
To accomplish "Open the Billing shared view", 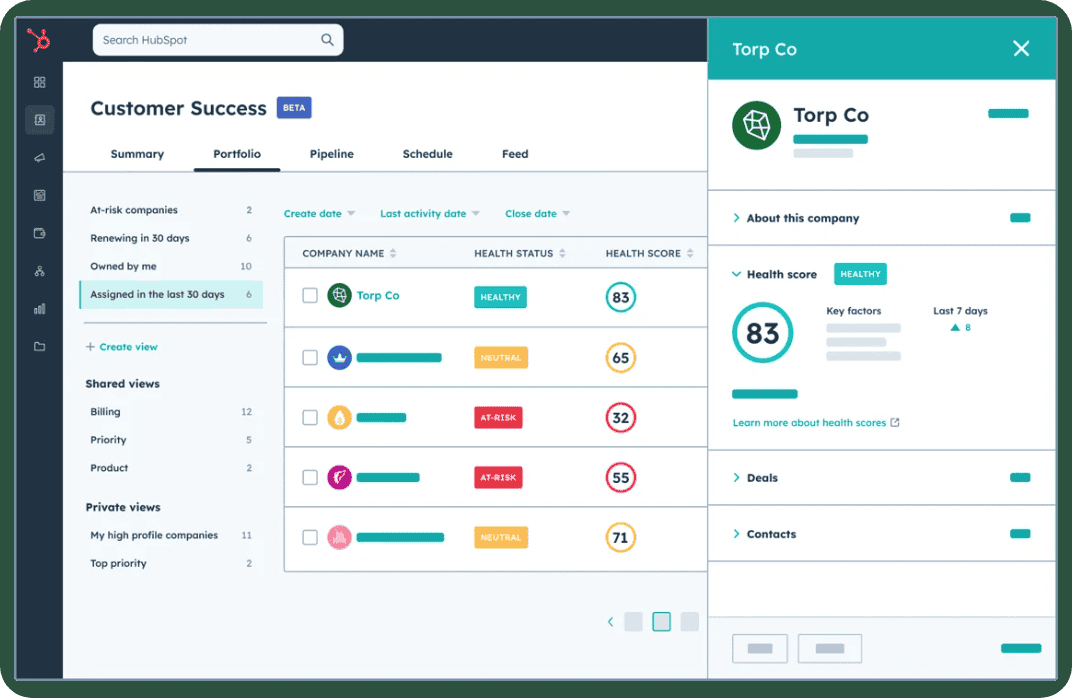I will pyautogui.click(x=171, y=412).
